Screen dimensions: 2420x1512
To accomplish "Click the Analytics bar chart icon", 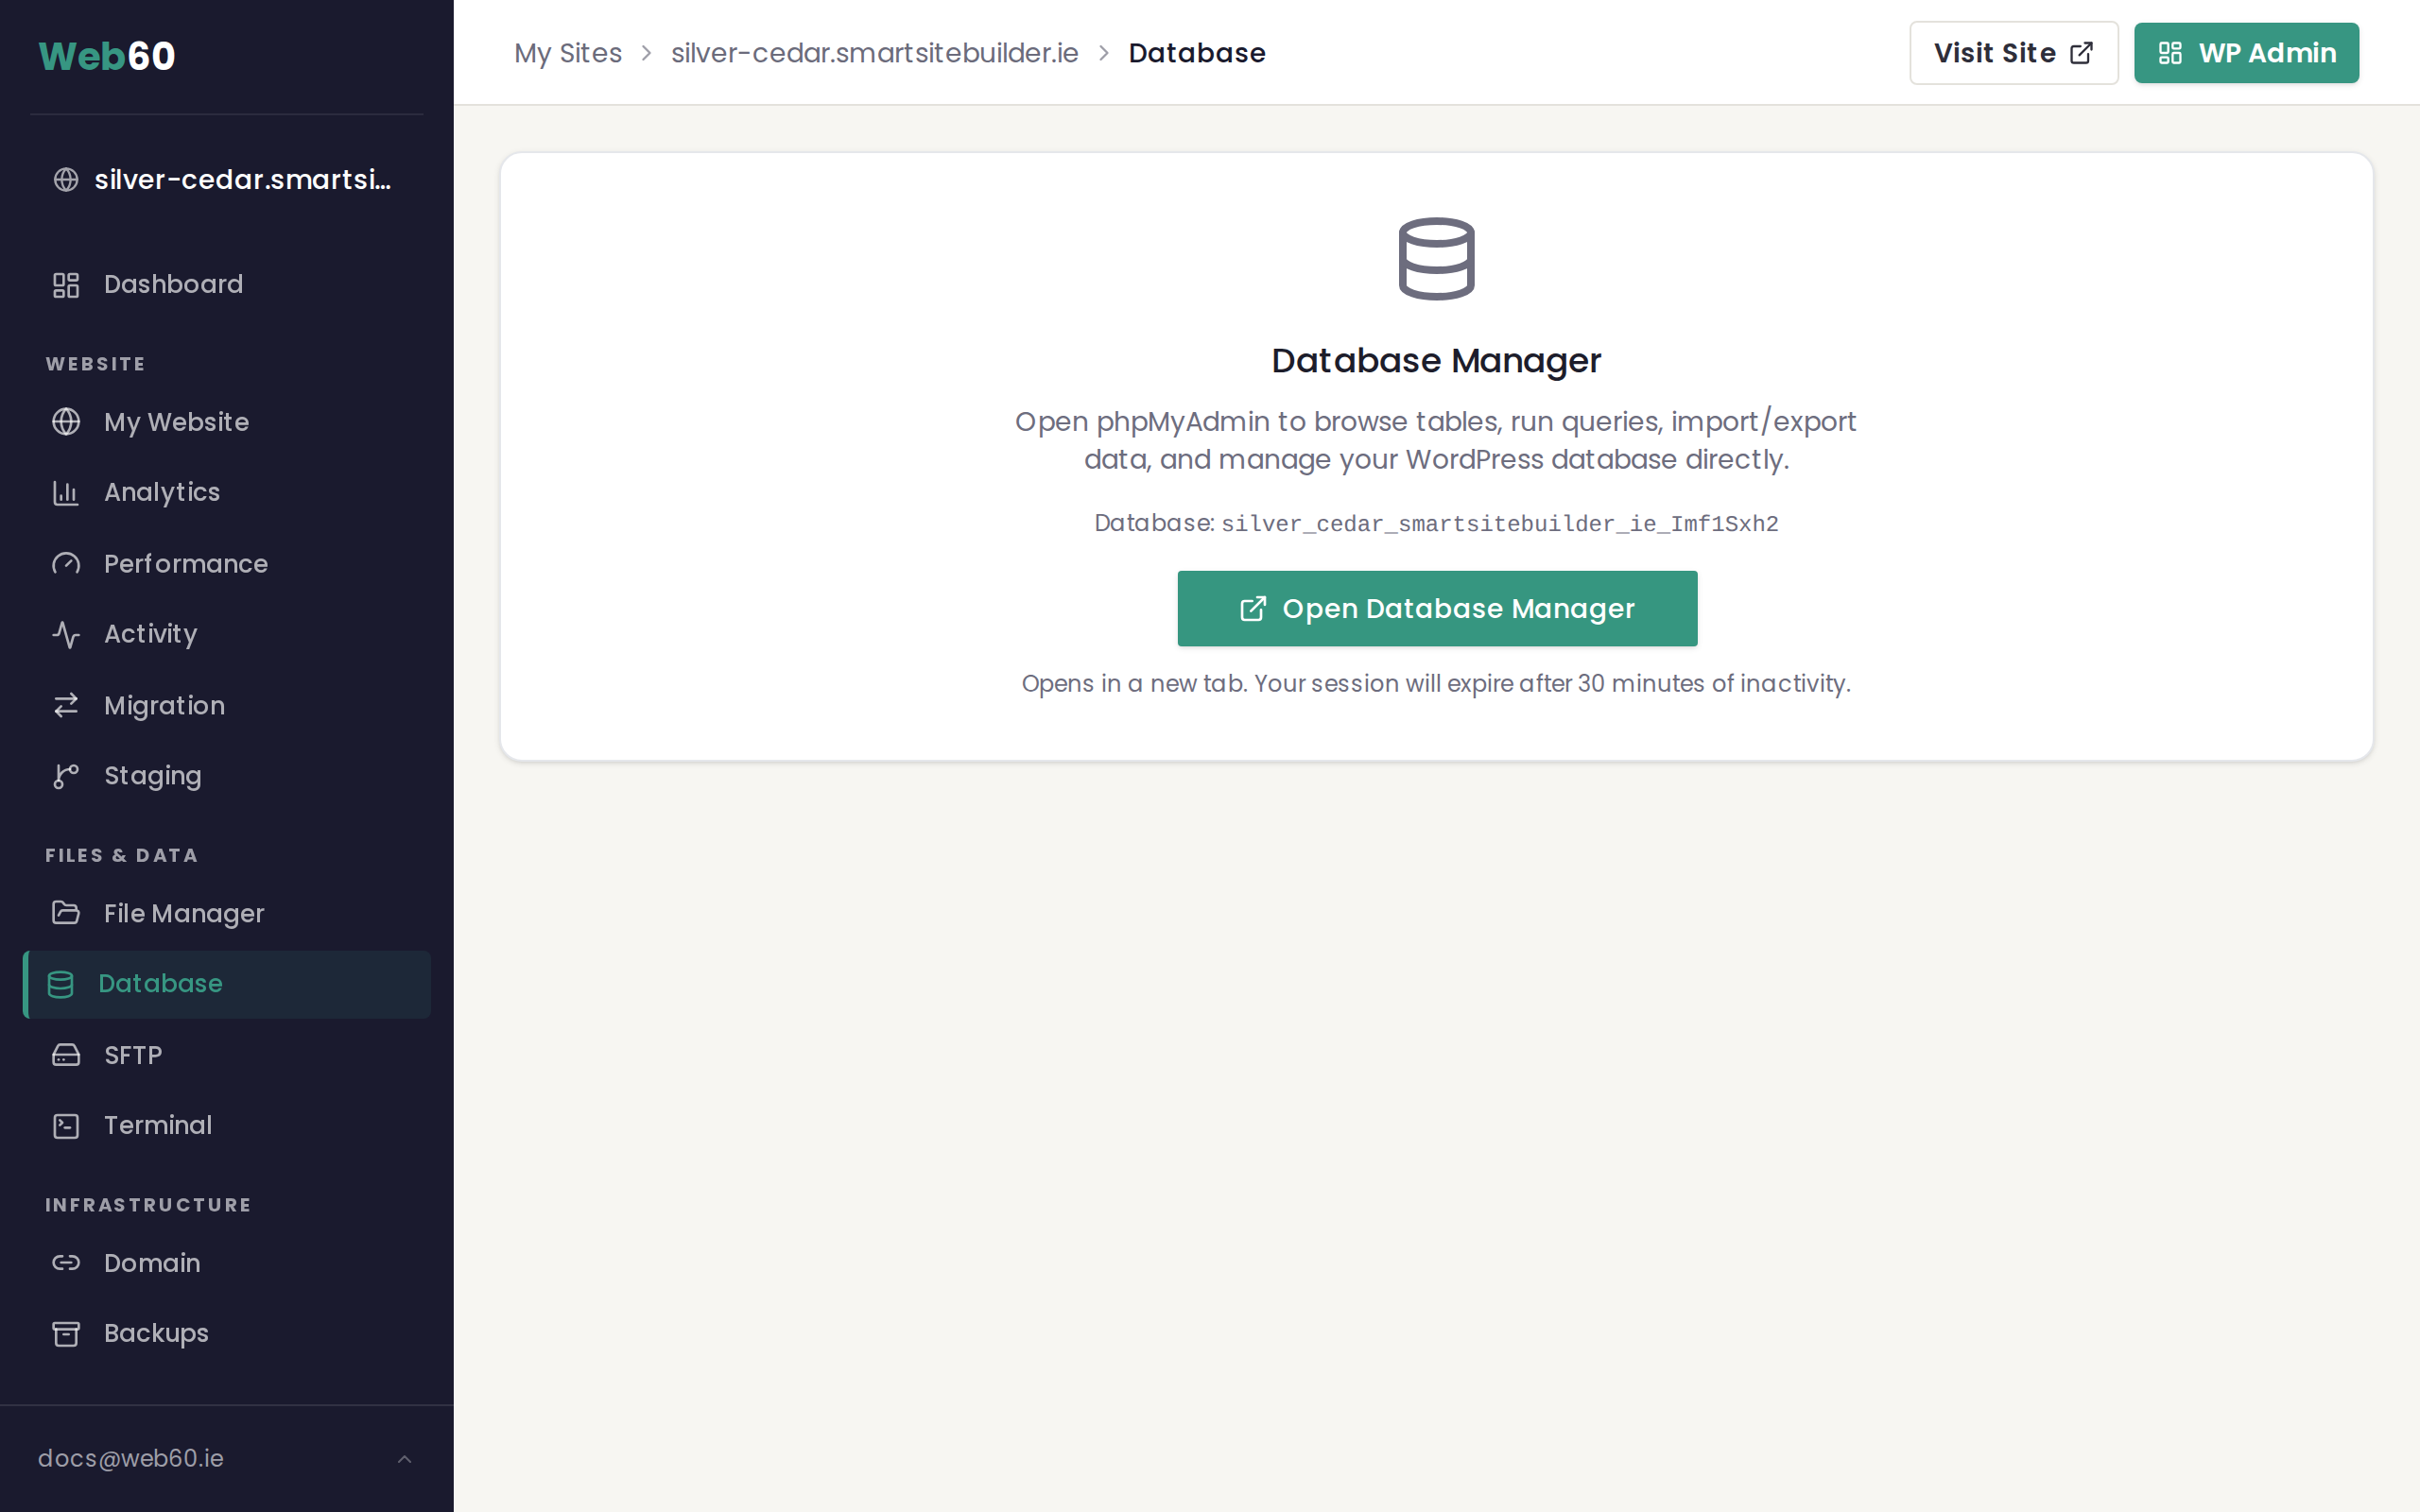I will point(66,493).
